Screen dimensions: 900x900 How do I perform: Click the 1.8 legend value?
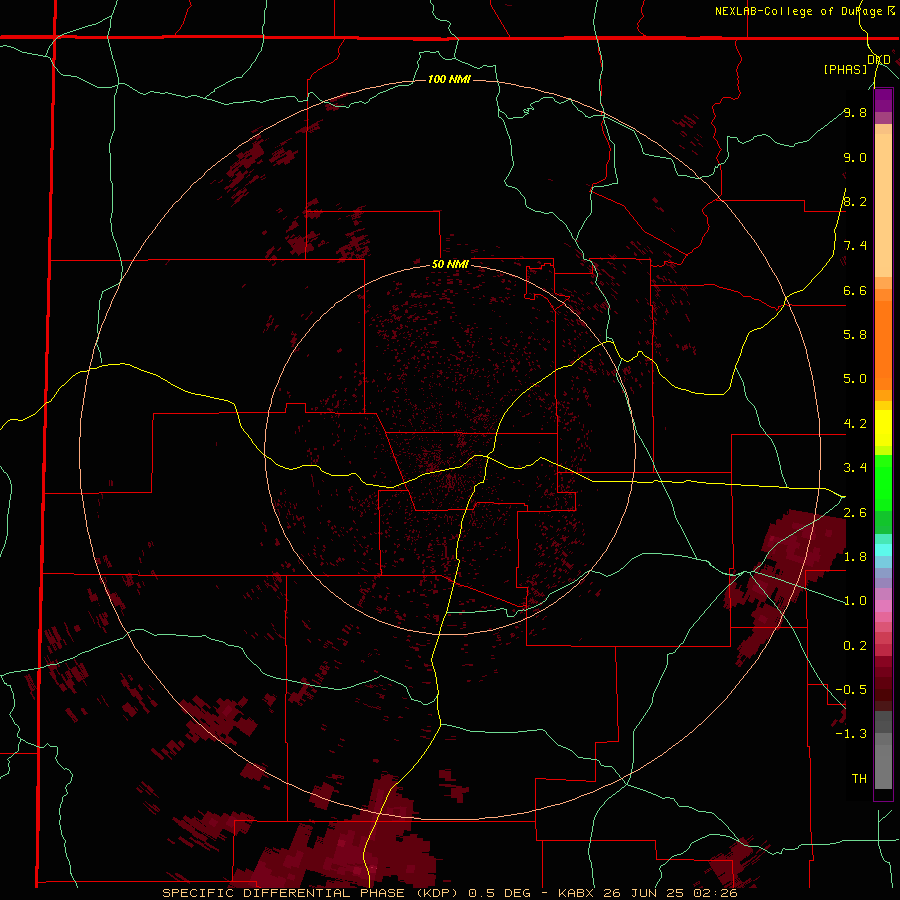855,557
